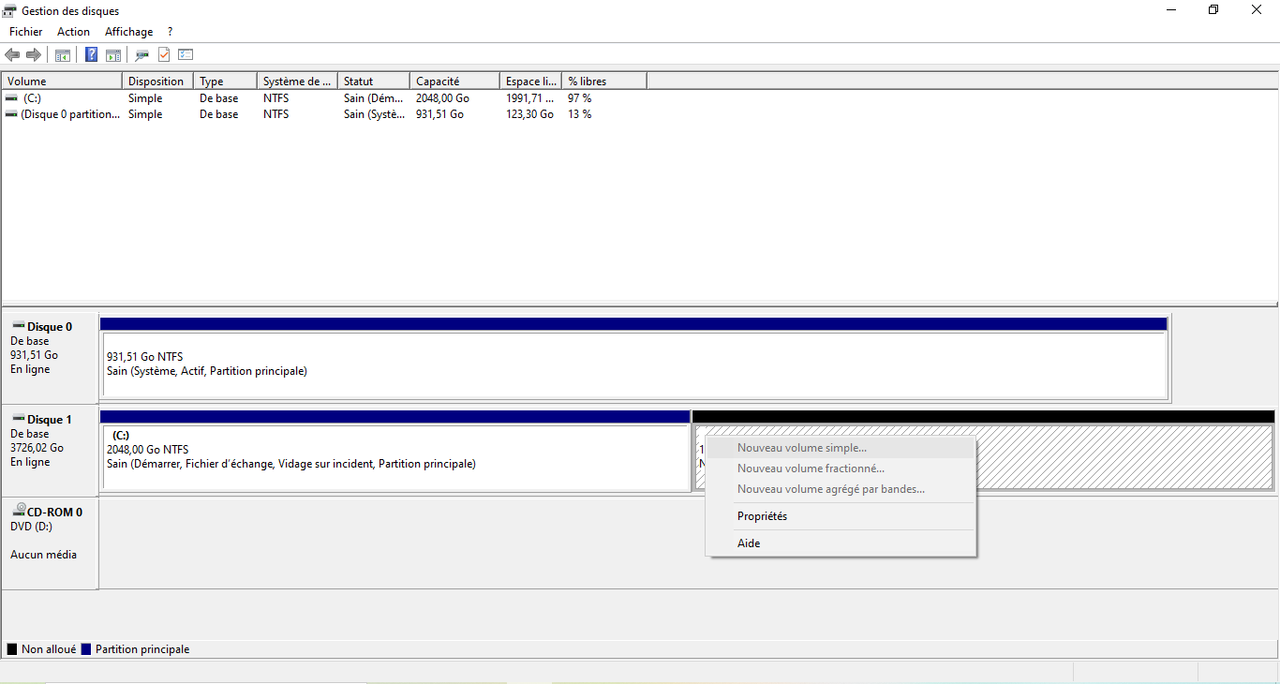Restore down the Gestion des disques window
Screen dimensions: 1280x684
coord(1213,10)
